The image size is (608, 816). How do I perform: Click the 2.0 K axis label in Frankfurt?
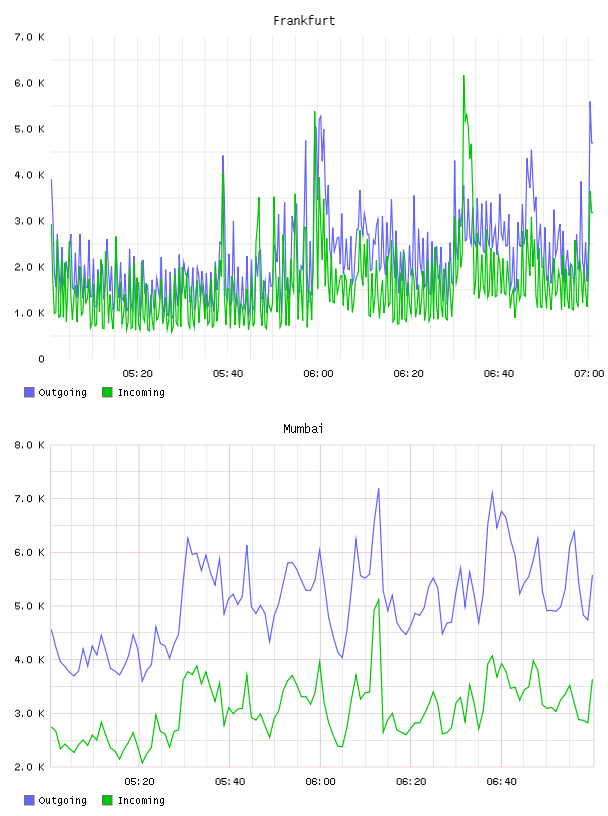pos(30,267)
